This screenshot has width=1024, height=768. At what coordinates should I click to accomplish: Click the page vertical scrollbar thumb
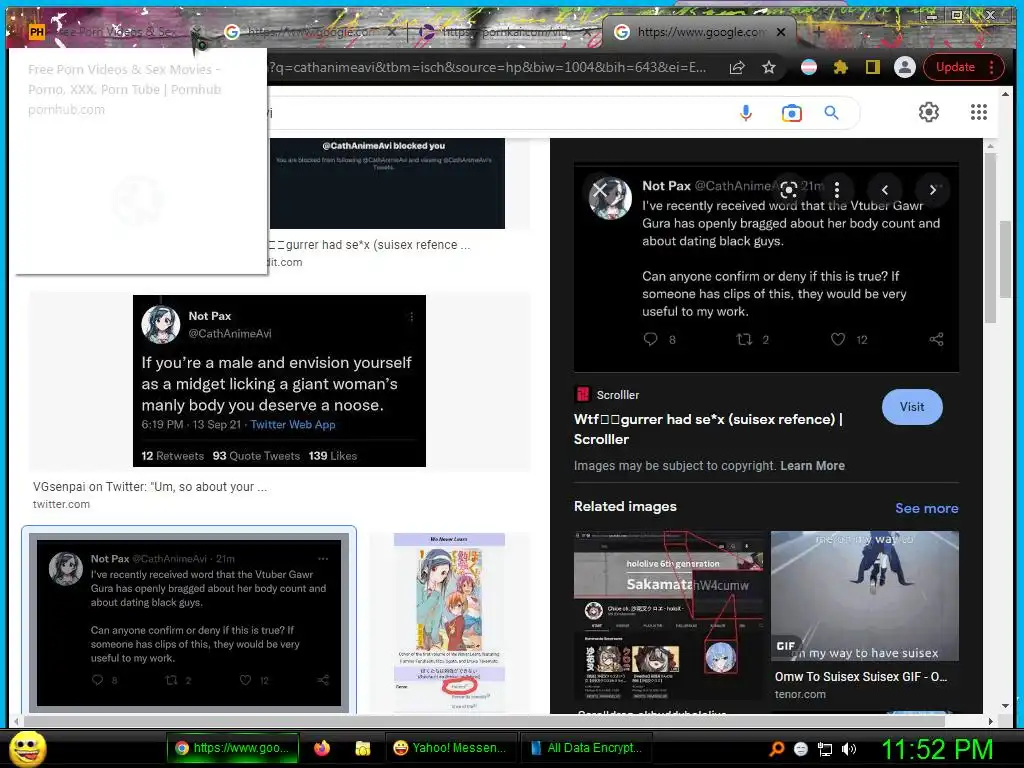[x=1006, y=260]
